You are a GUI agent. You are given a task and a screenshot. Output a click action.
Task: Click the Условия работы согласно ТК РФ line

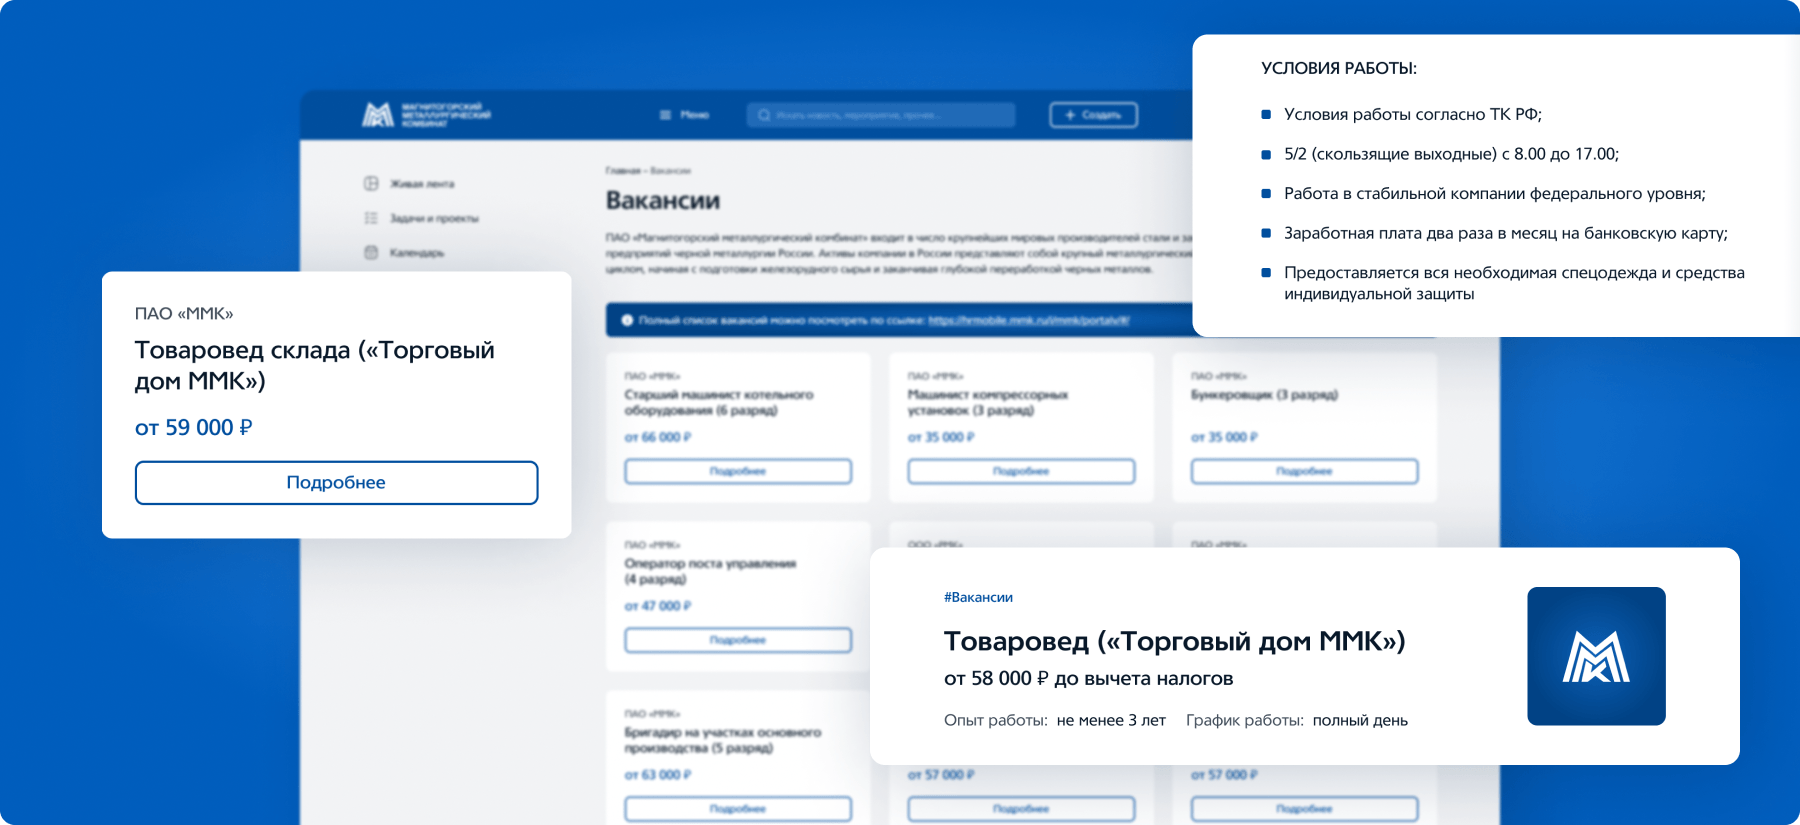1413,115
